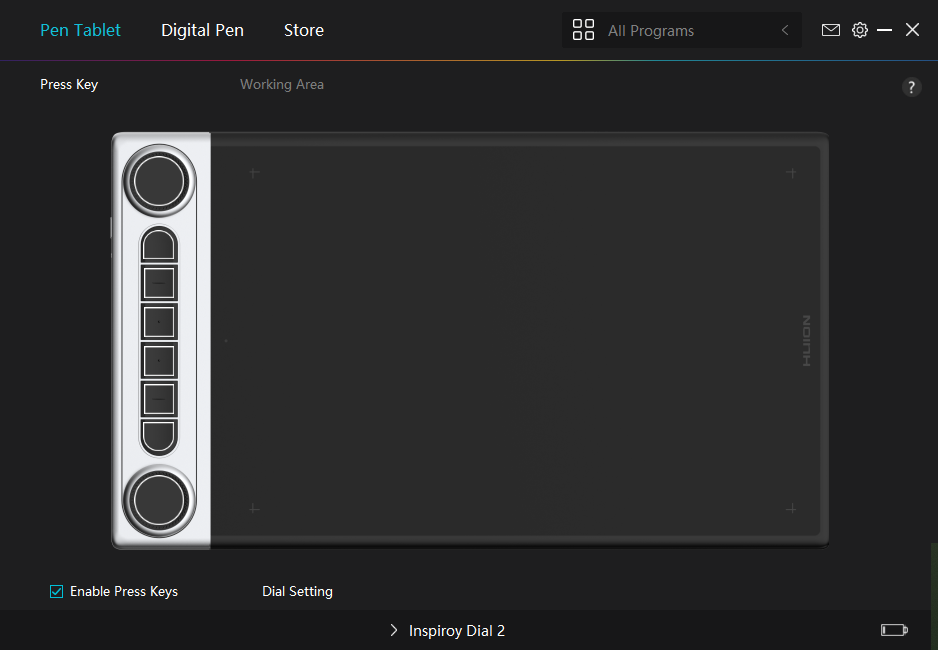Screen dimensions: 938x650
Task: Click the third press key with dot
Action: coord(159,322)
